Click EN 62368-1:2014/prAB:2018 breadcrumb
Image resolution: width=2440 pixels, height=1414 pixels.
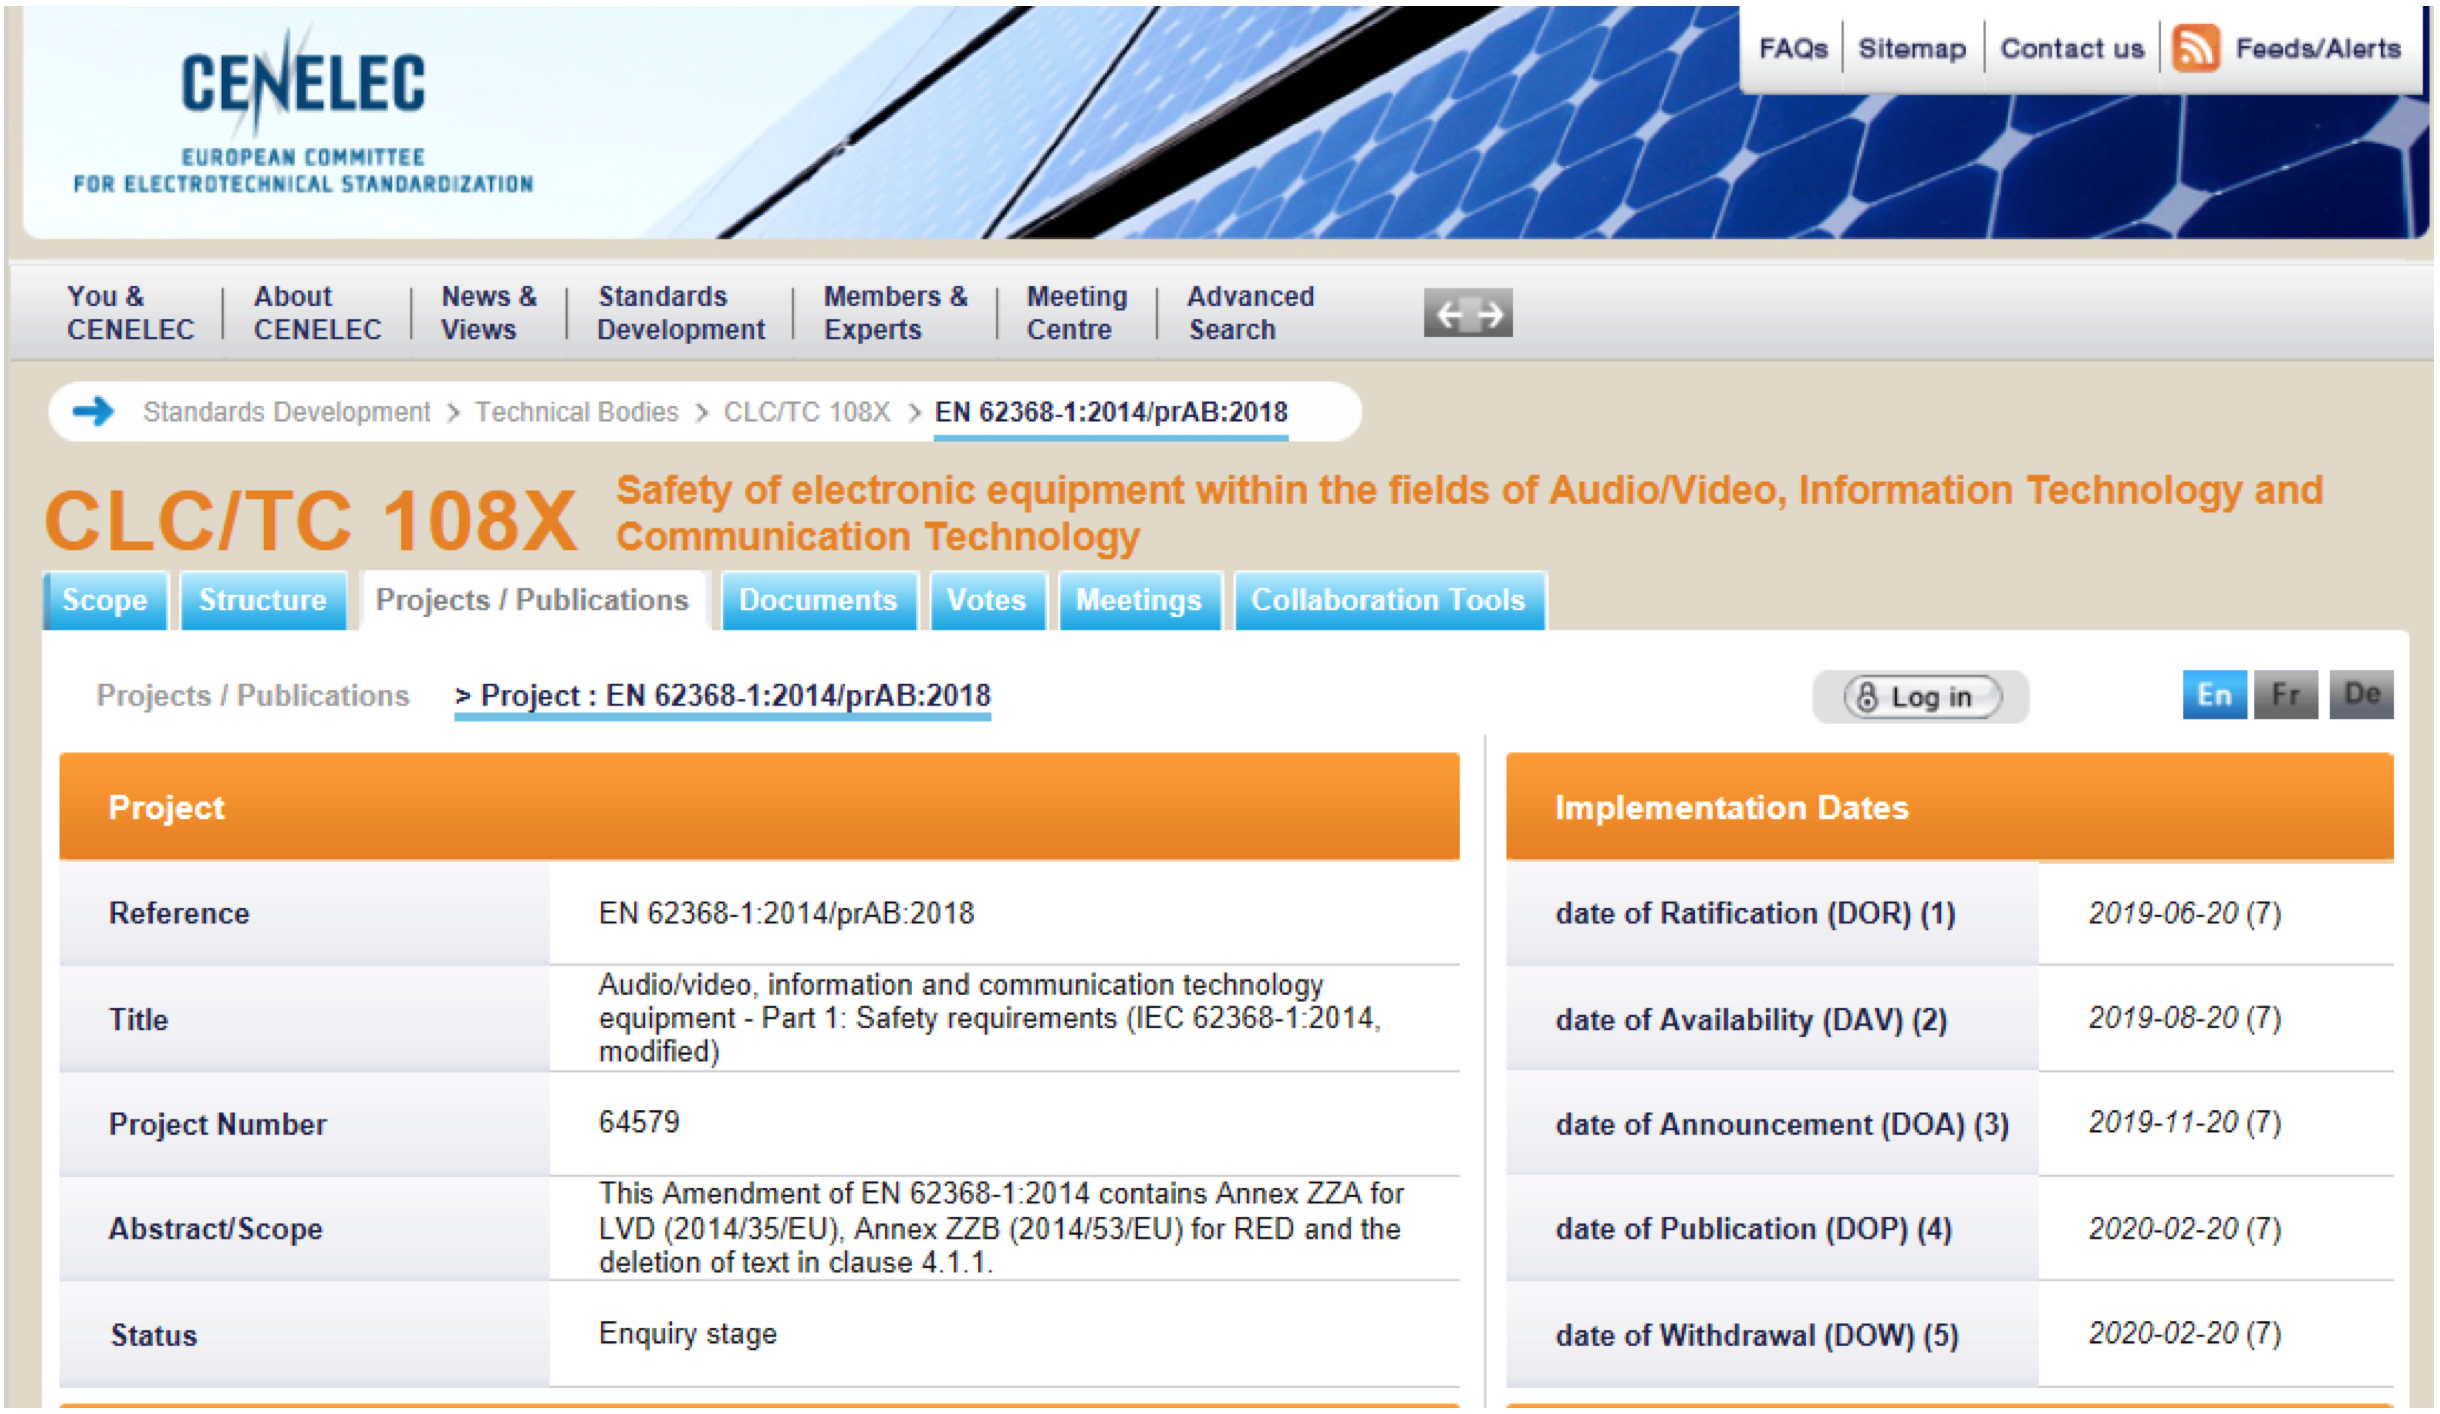pos(1111,412)
